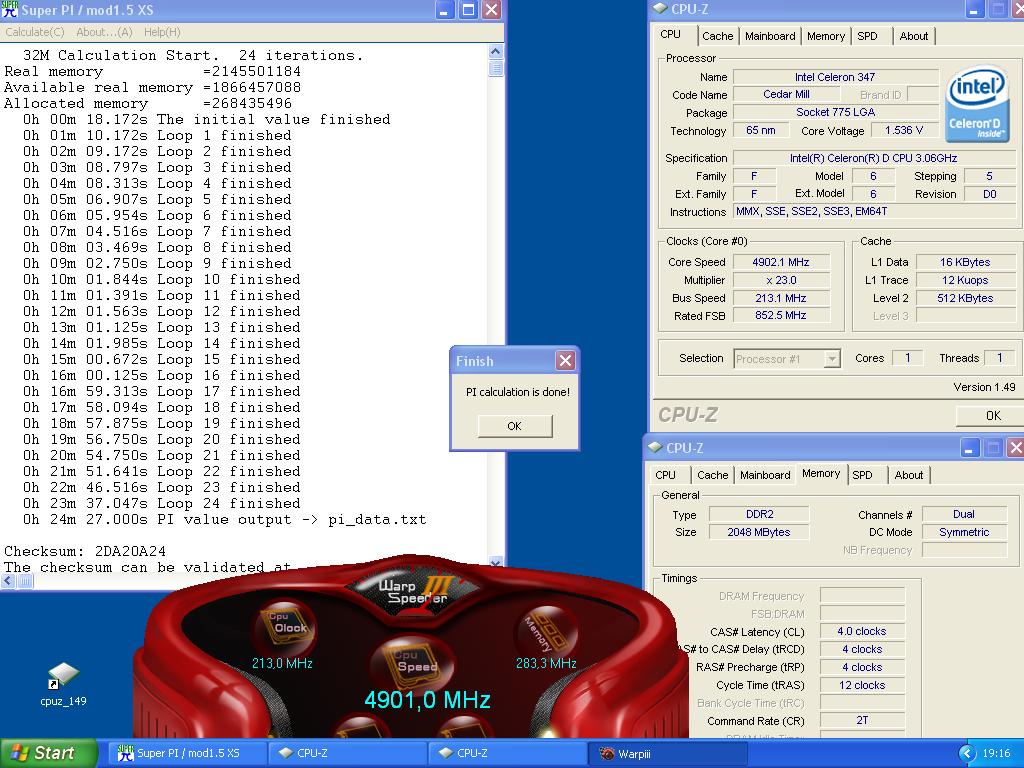Switch to Cache tab in upper CPU-Z

[x=718, y=37]
